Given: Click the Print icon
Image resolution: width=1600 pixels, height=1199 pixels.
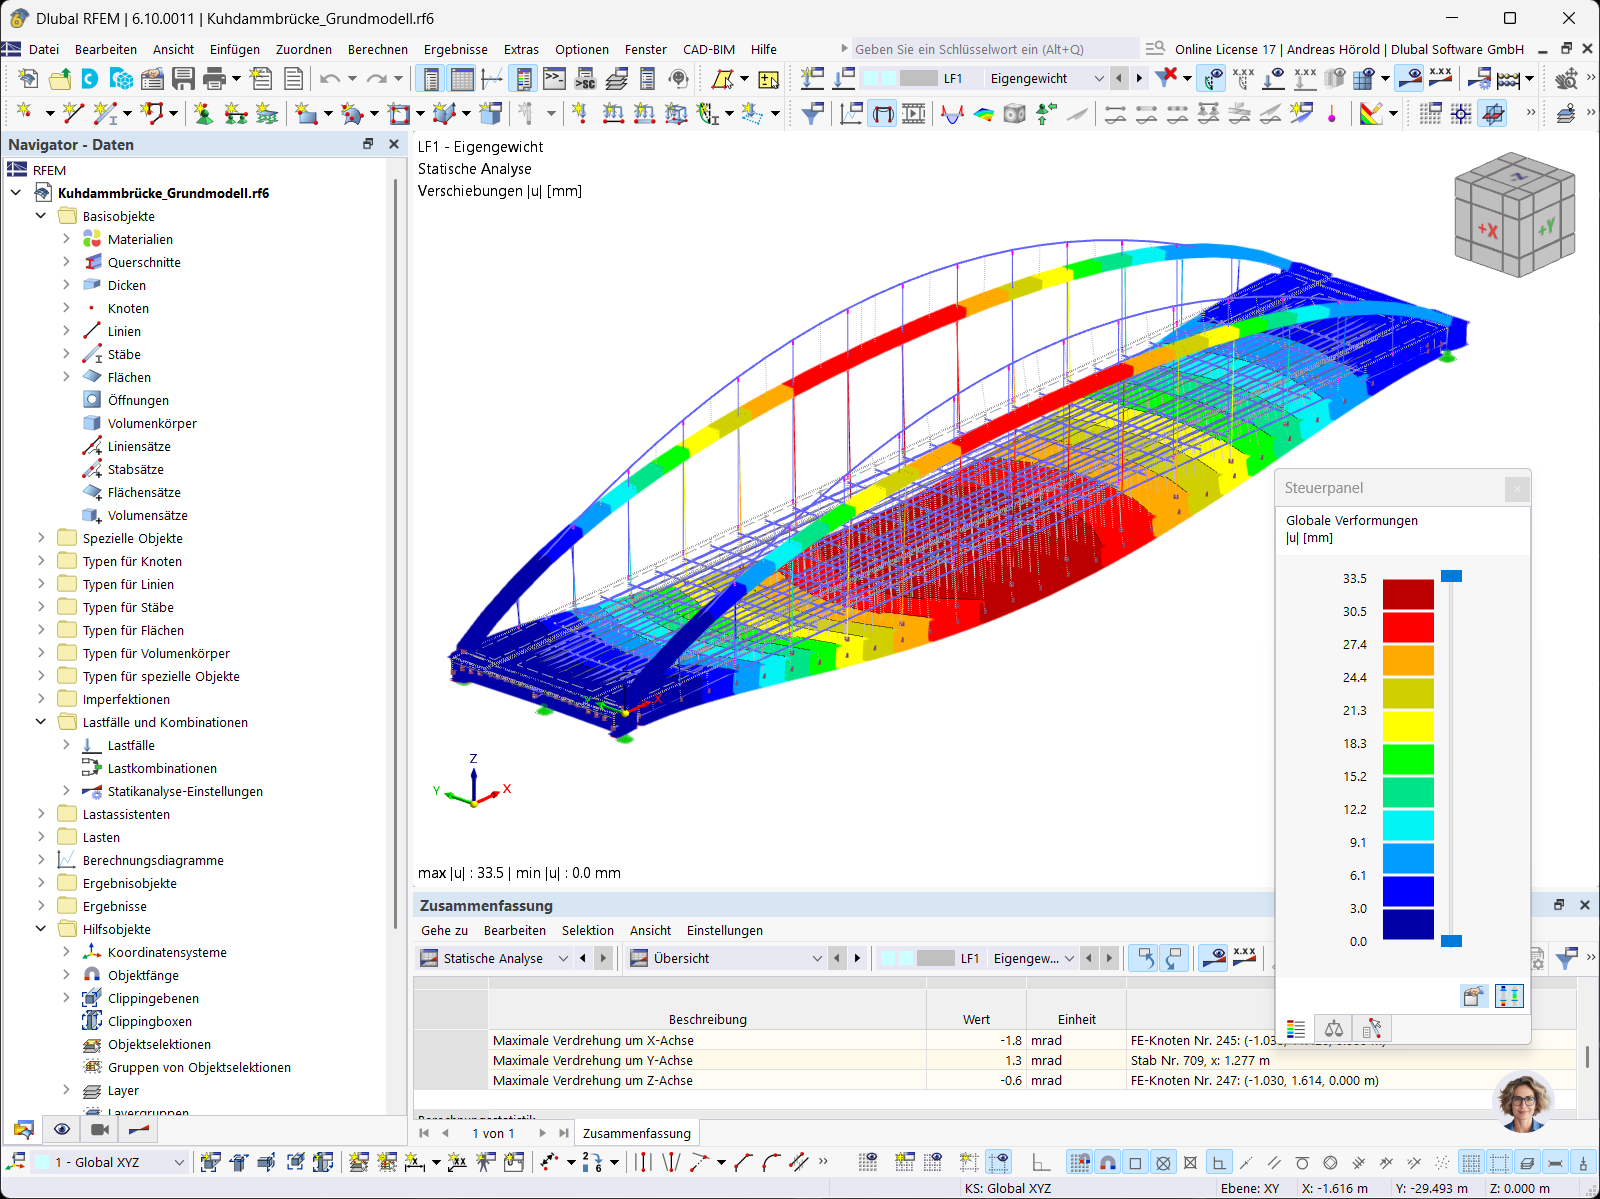Looking at the screenshot, I should coord(212,78).
